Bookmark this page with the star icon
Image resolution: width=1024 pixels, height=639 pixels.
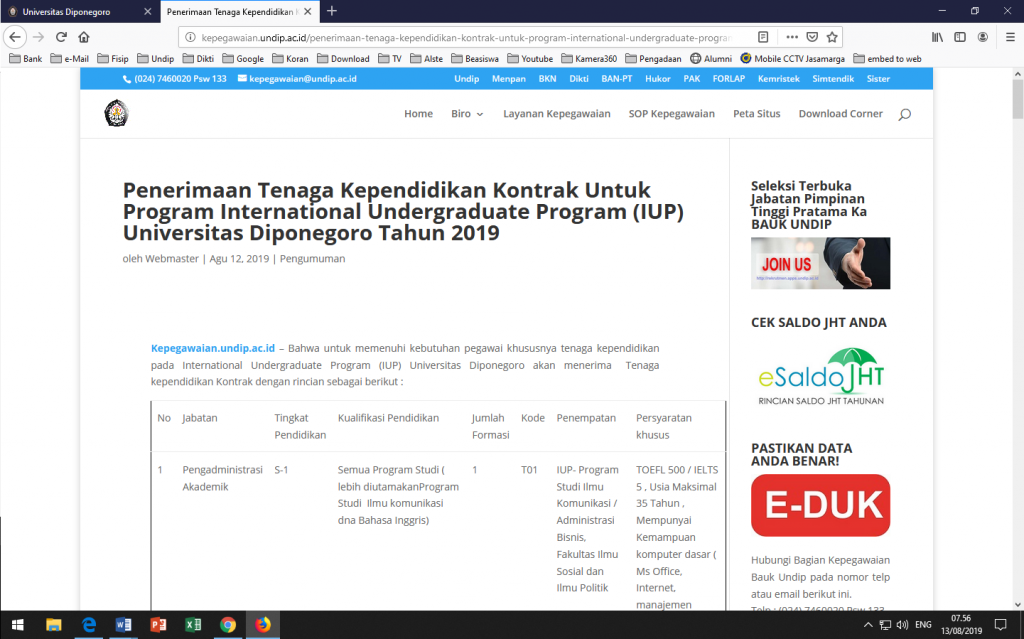[832, 37]
